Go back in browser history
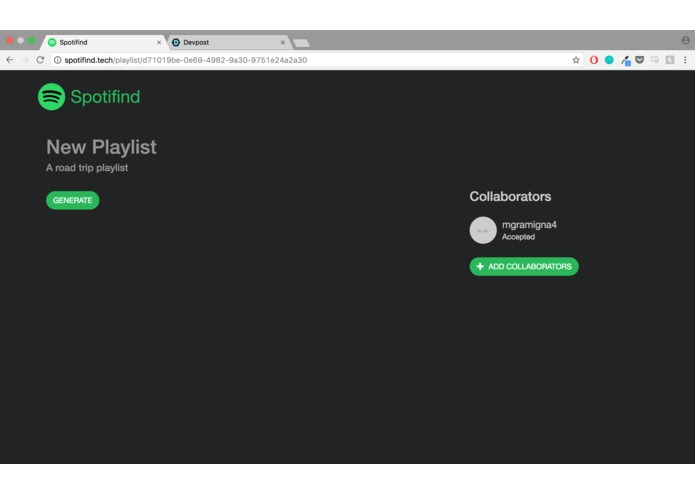The height and width of the screenshot is (494, 695). (x=10, y=60)
